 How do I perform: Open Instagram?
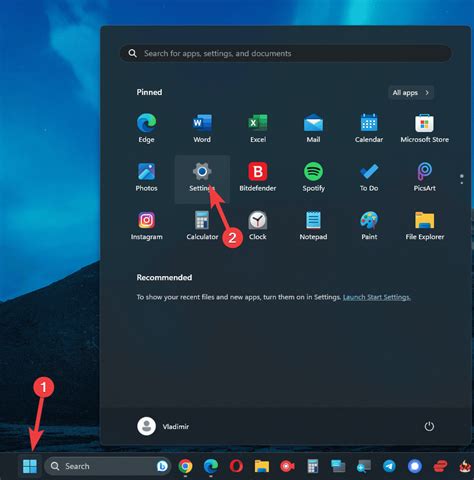pos(146,226)
